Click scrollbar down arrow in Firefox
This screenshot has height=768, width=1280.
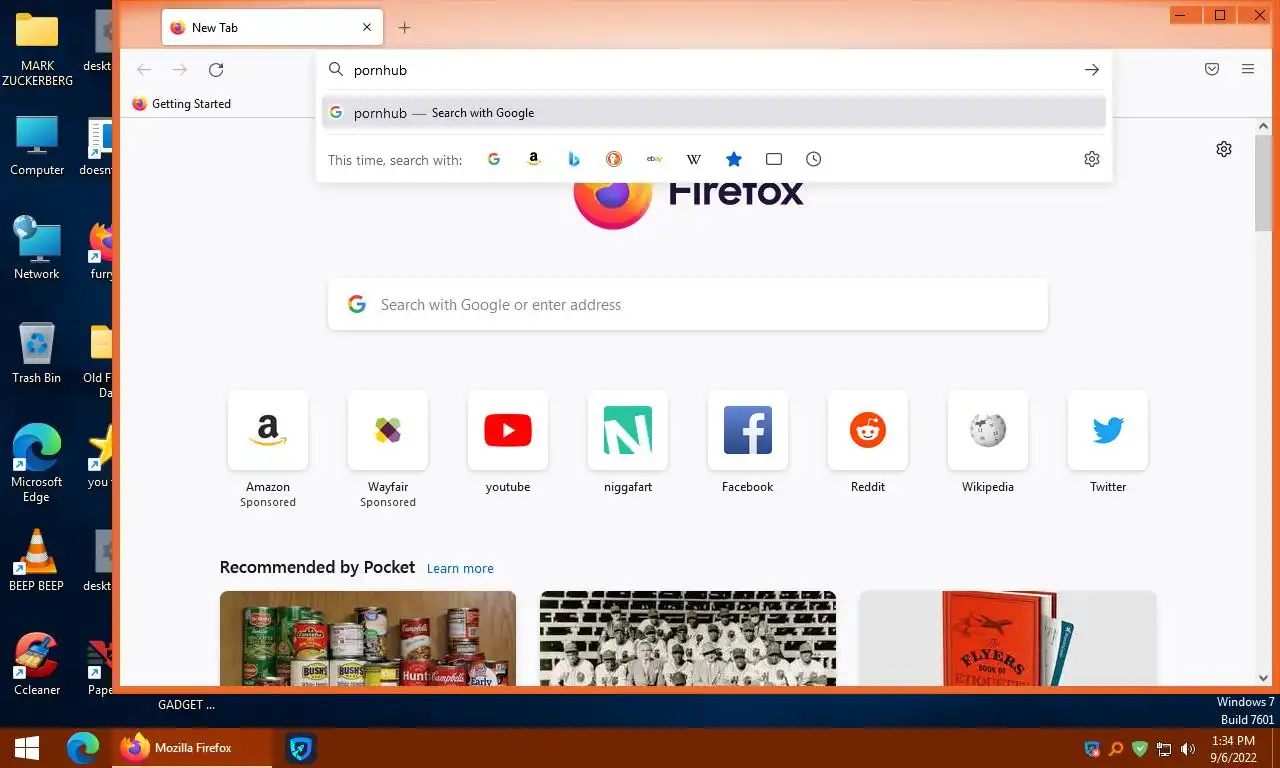pos(1263,677)
